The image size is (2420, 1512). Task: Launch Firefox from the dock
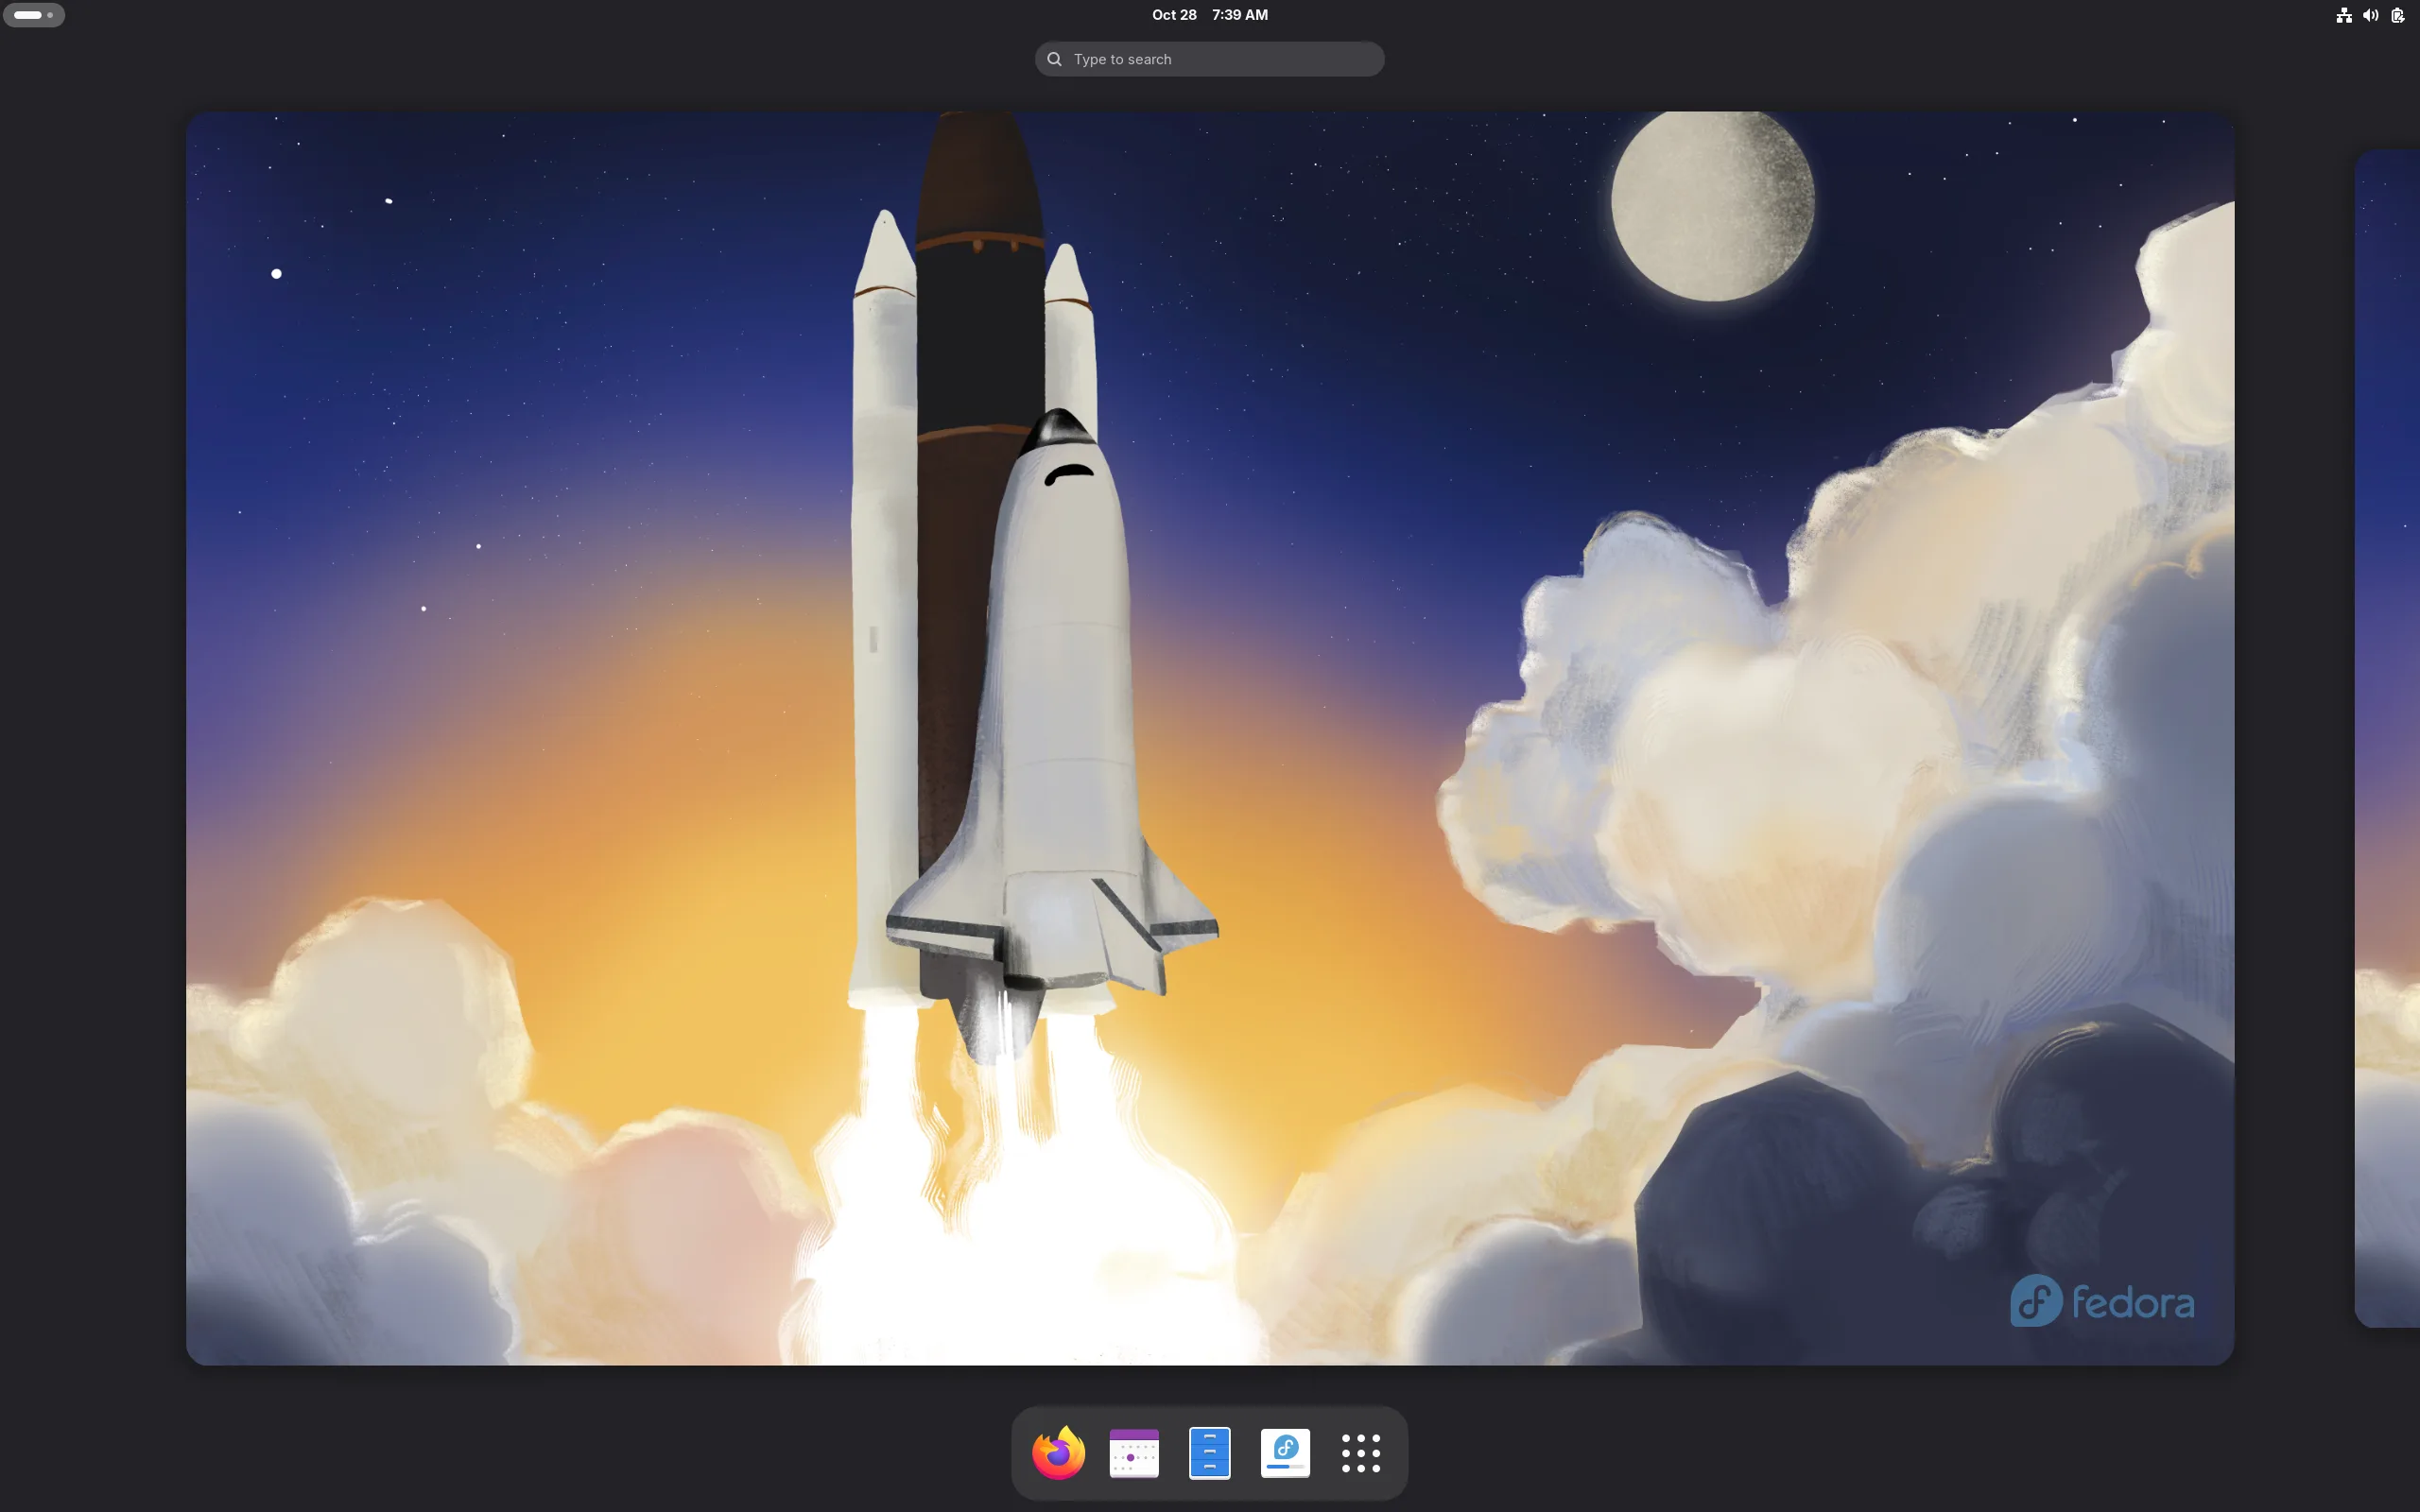pyautogui.click(x=1057, y=1452)
